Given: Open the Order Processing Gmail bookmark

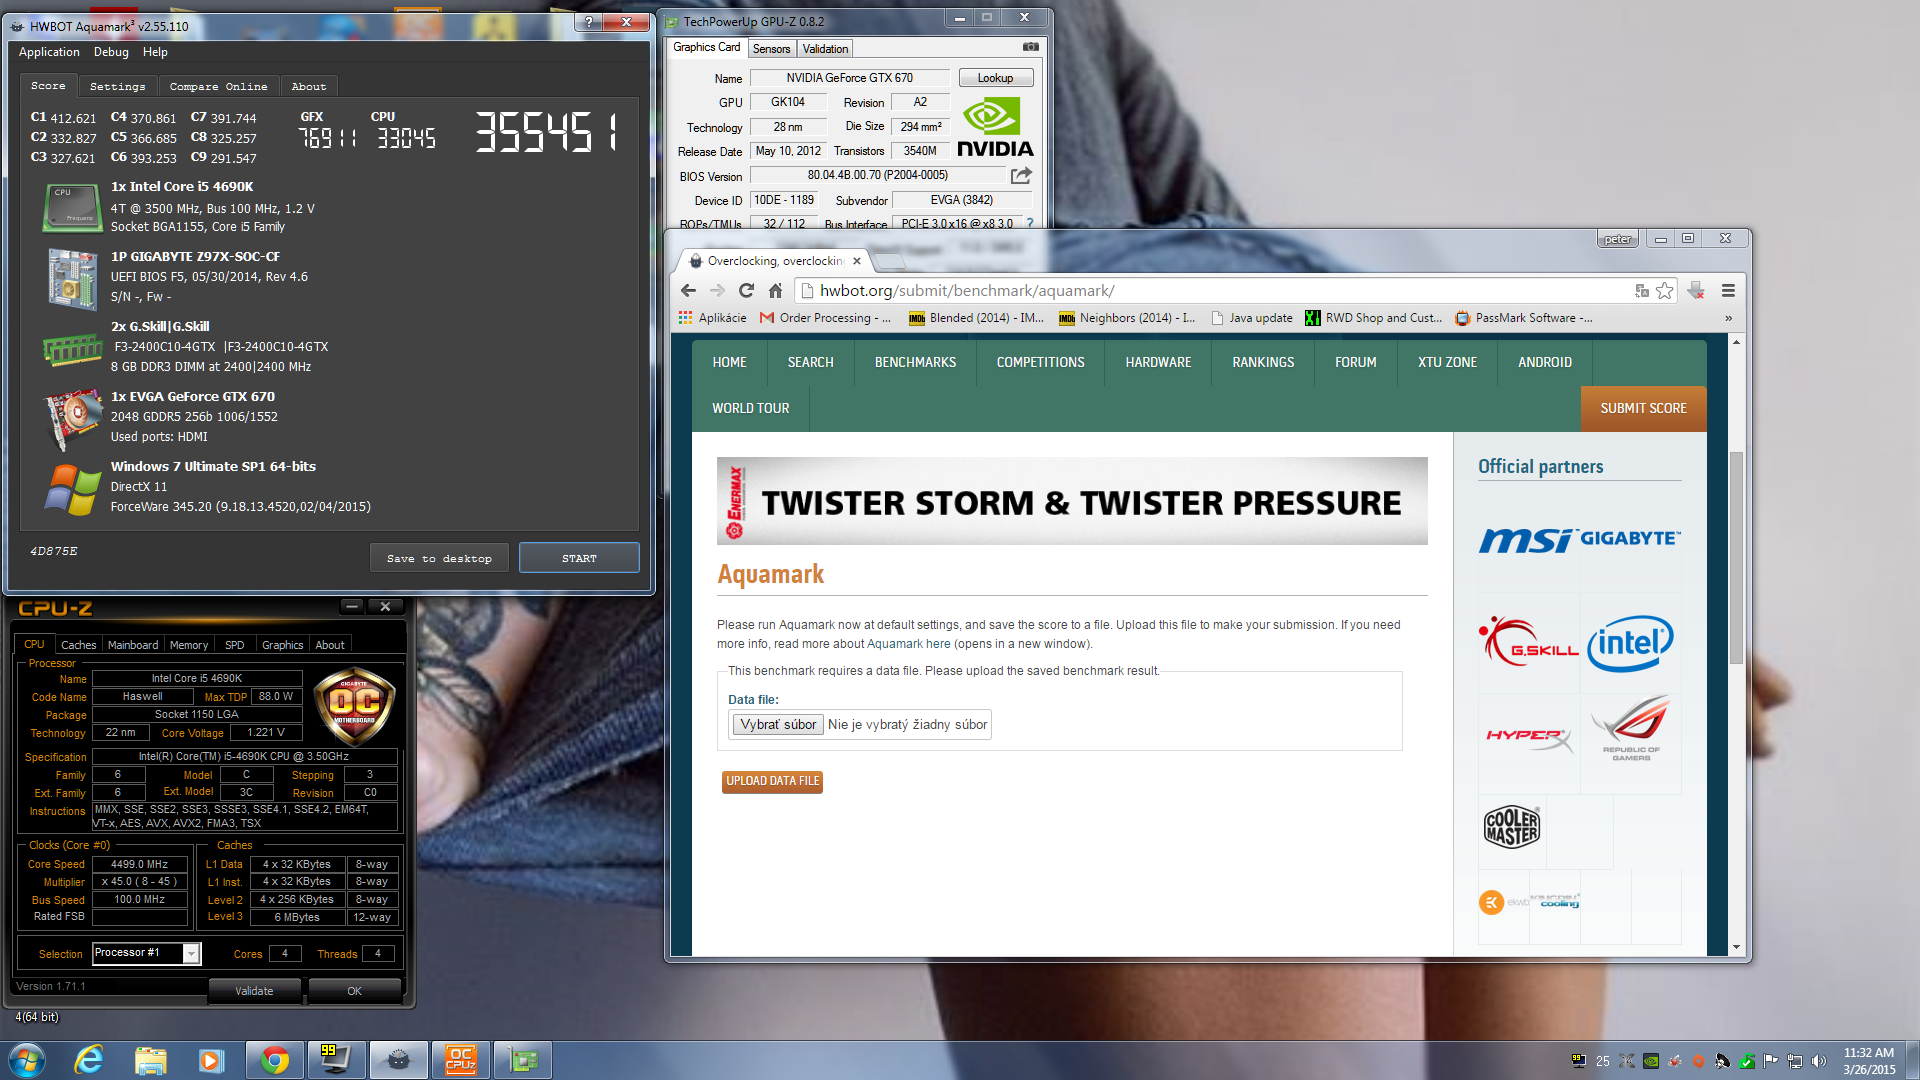Looking at the screenshot, I should coord(825,318).
